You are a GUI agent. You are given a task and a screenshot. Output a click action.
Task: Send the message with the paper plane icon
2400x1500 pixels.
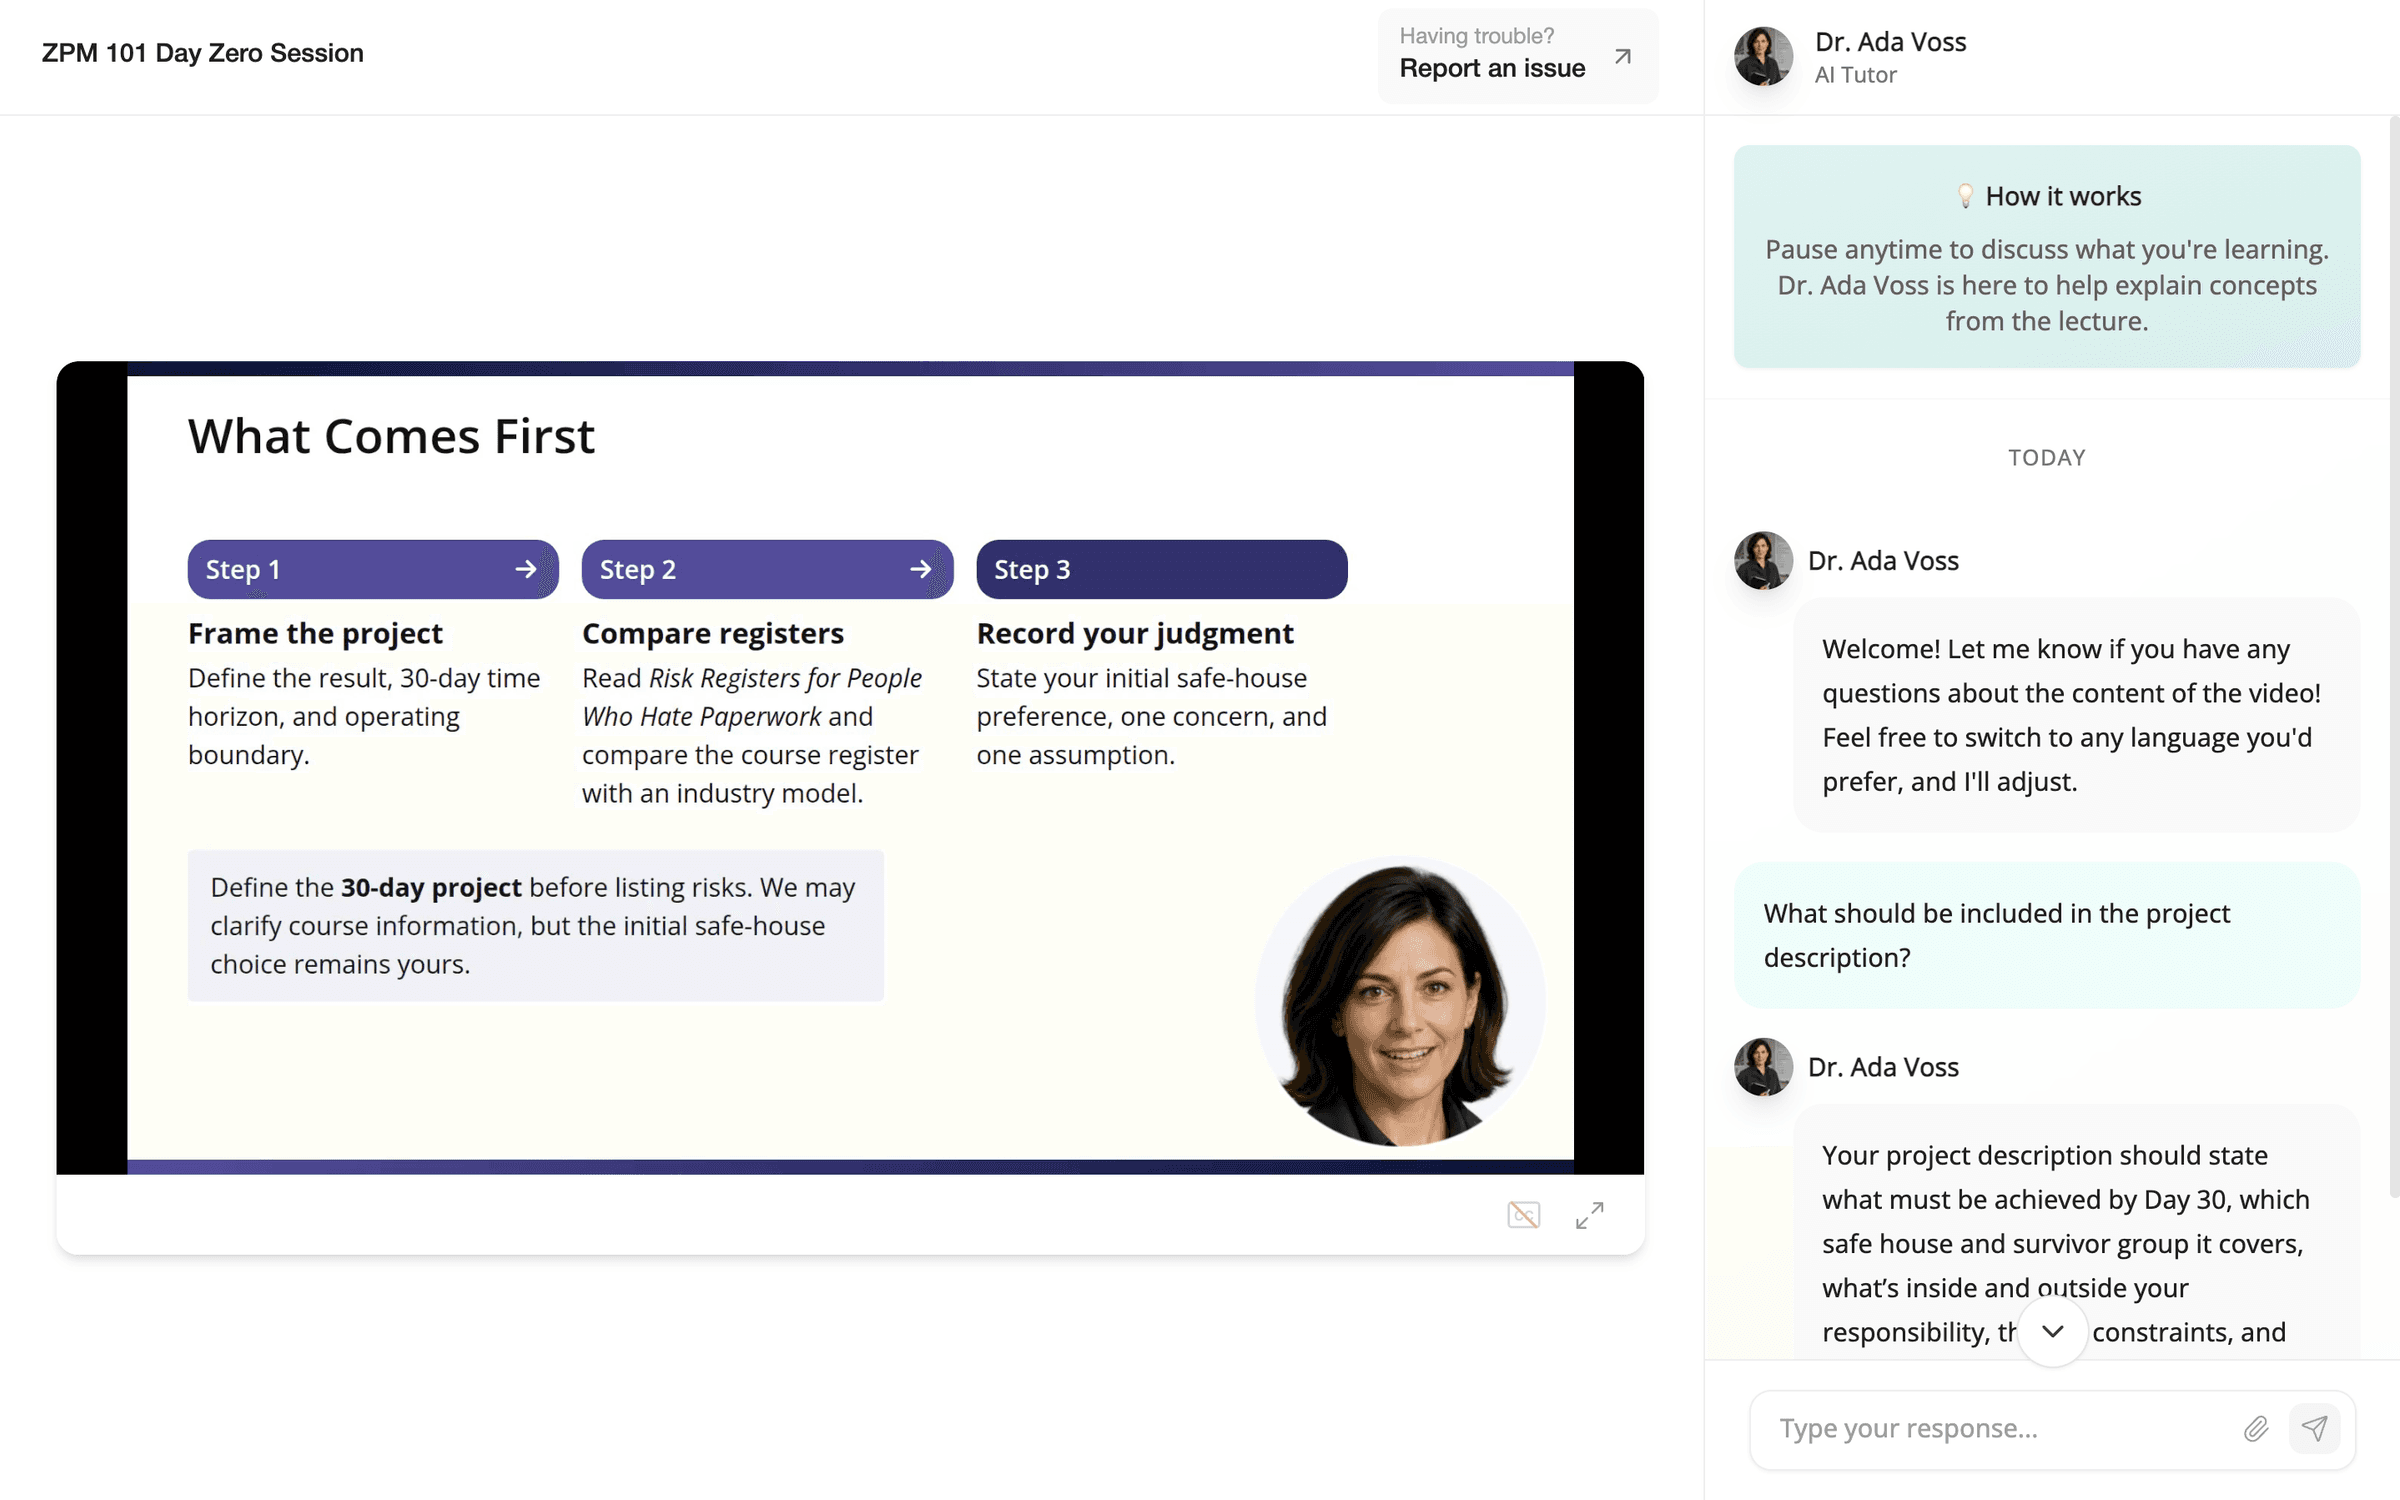[x=2315, y=1429]
